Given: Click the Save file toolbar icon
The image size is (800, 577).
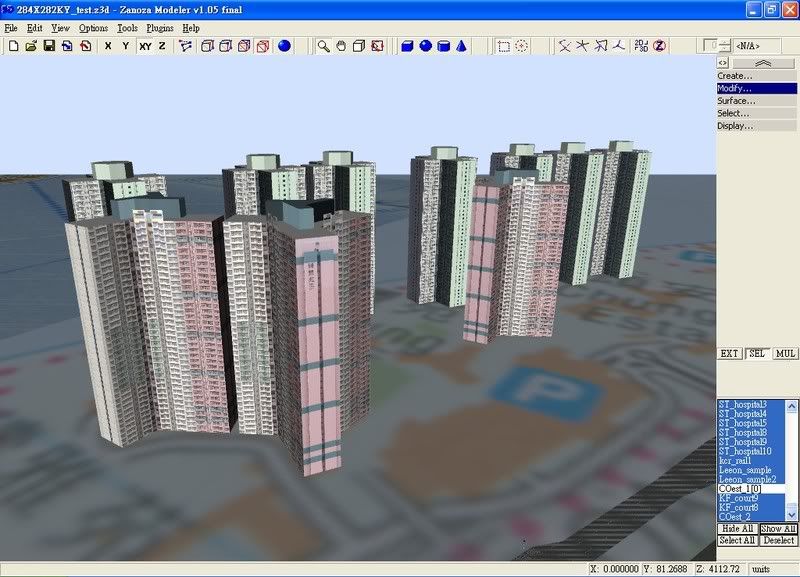Looking at the screenshot, I should [x=49, y=46].
